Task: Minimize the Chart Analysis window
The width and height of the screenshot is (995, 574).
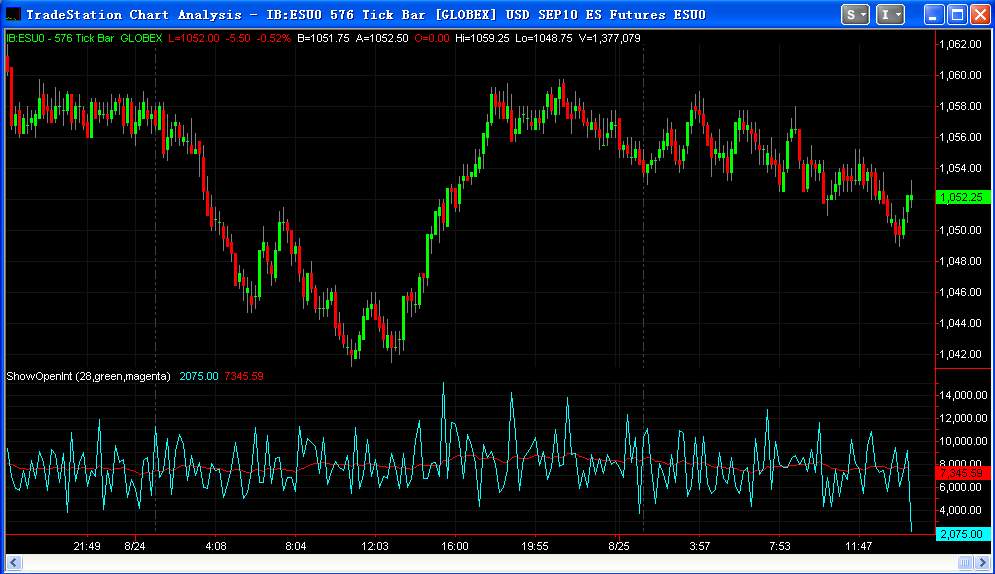Action: (932, 15)
